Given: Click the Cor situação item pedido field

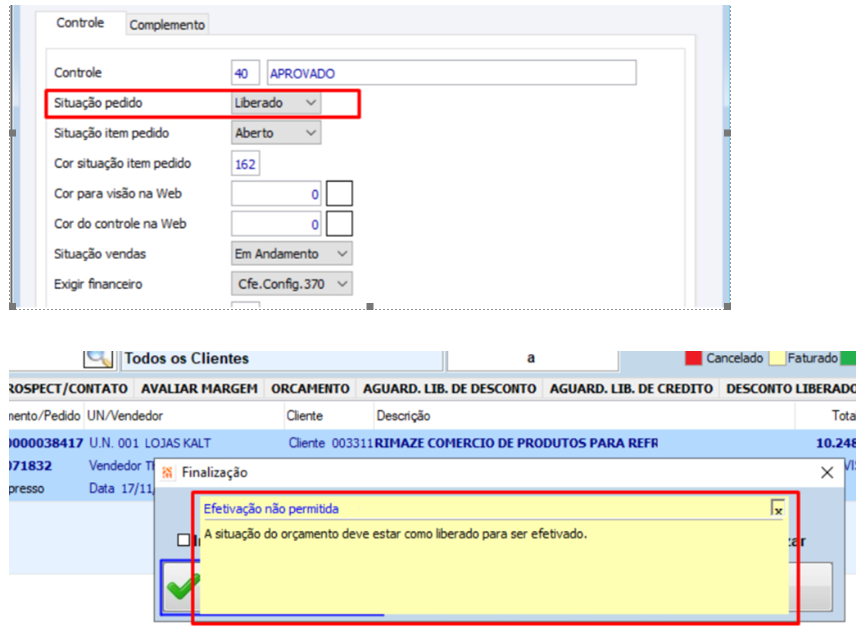Looking at the screenshot, I should tap(245, 164).
